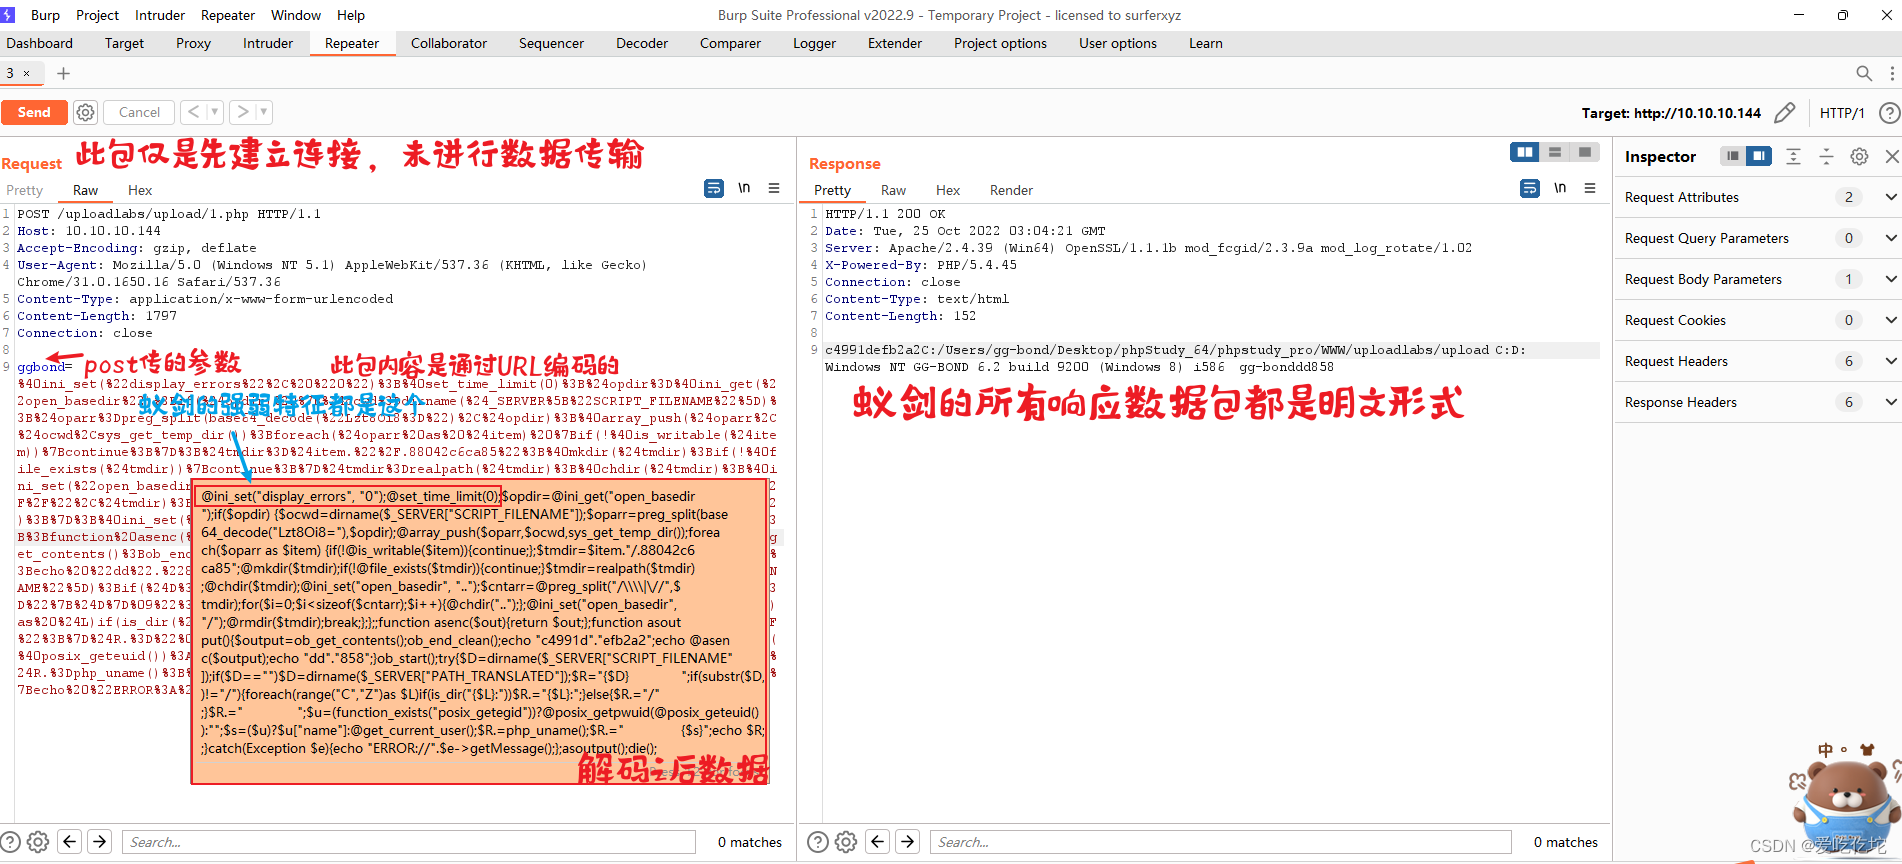Close the Inspector panel
The height and width of the screenshot is (864, 1902).
[x=1891, y=156]
